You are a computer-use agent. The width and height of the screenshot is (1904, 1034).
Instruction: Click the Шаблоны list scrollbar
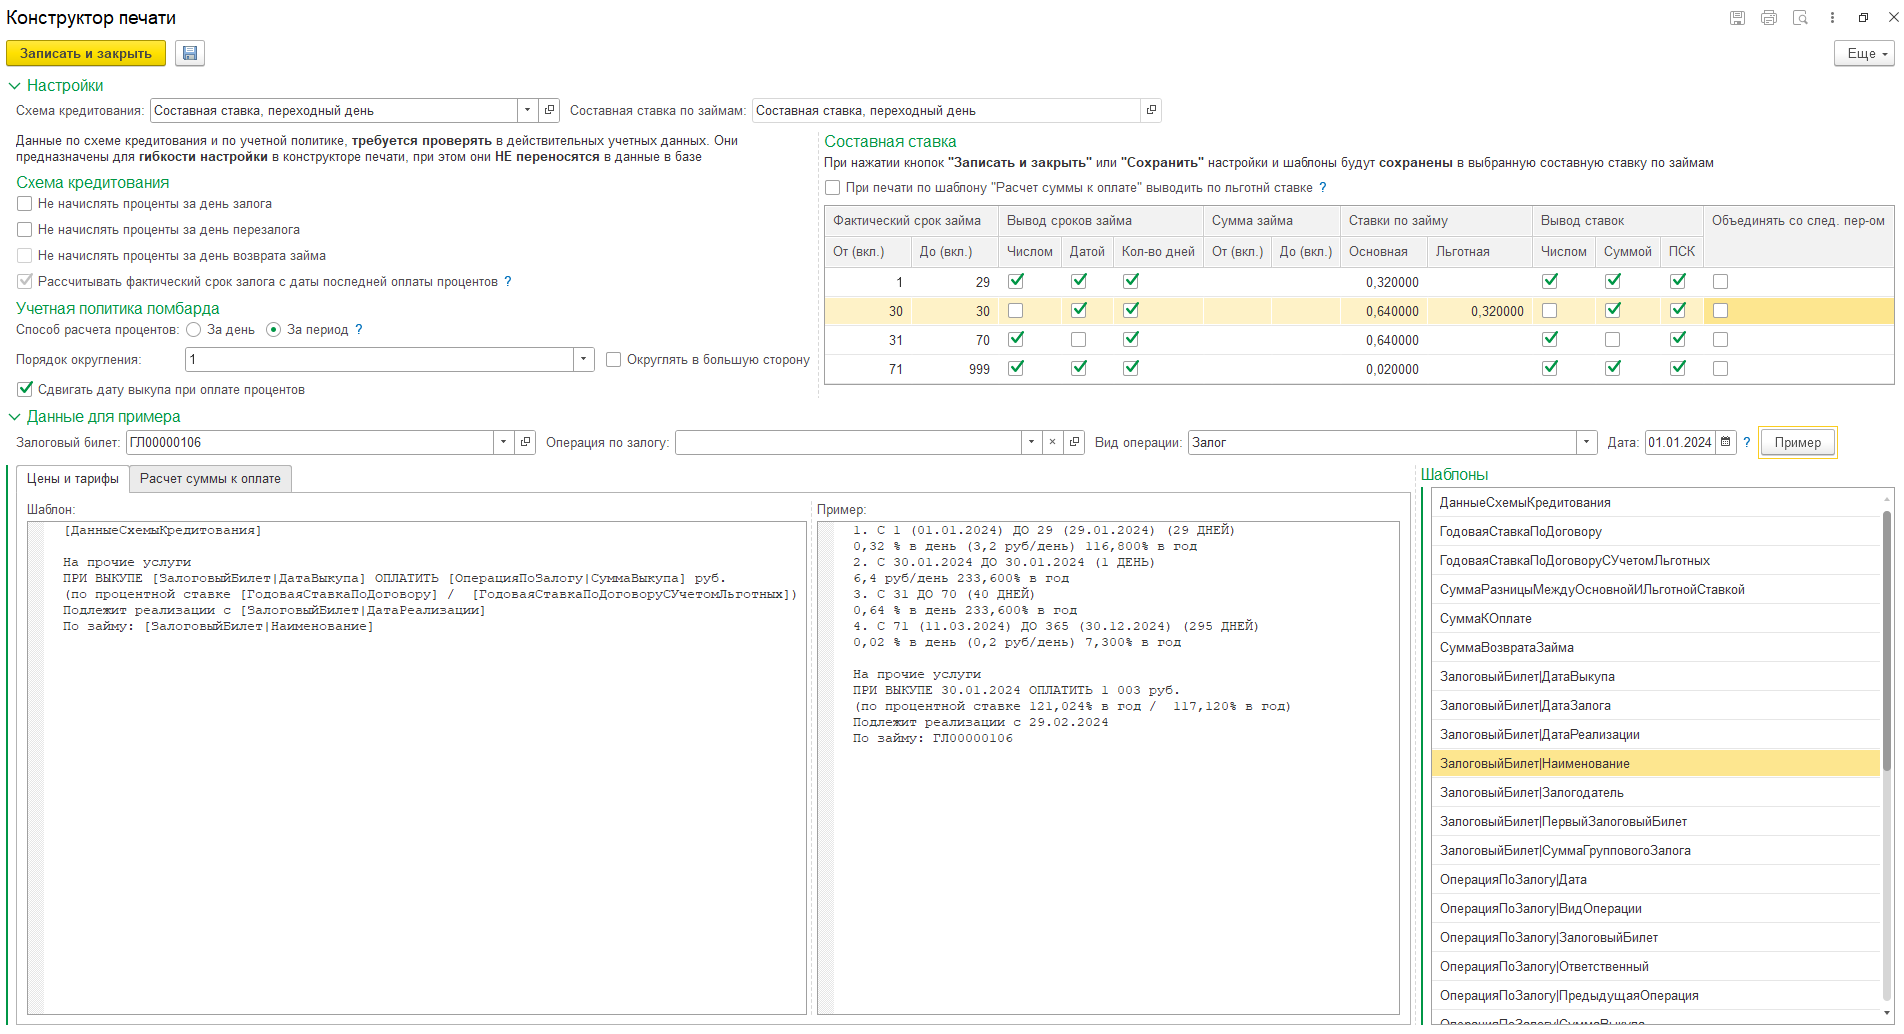pos(1887,640)
